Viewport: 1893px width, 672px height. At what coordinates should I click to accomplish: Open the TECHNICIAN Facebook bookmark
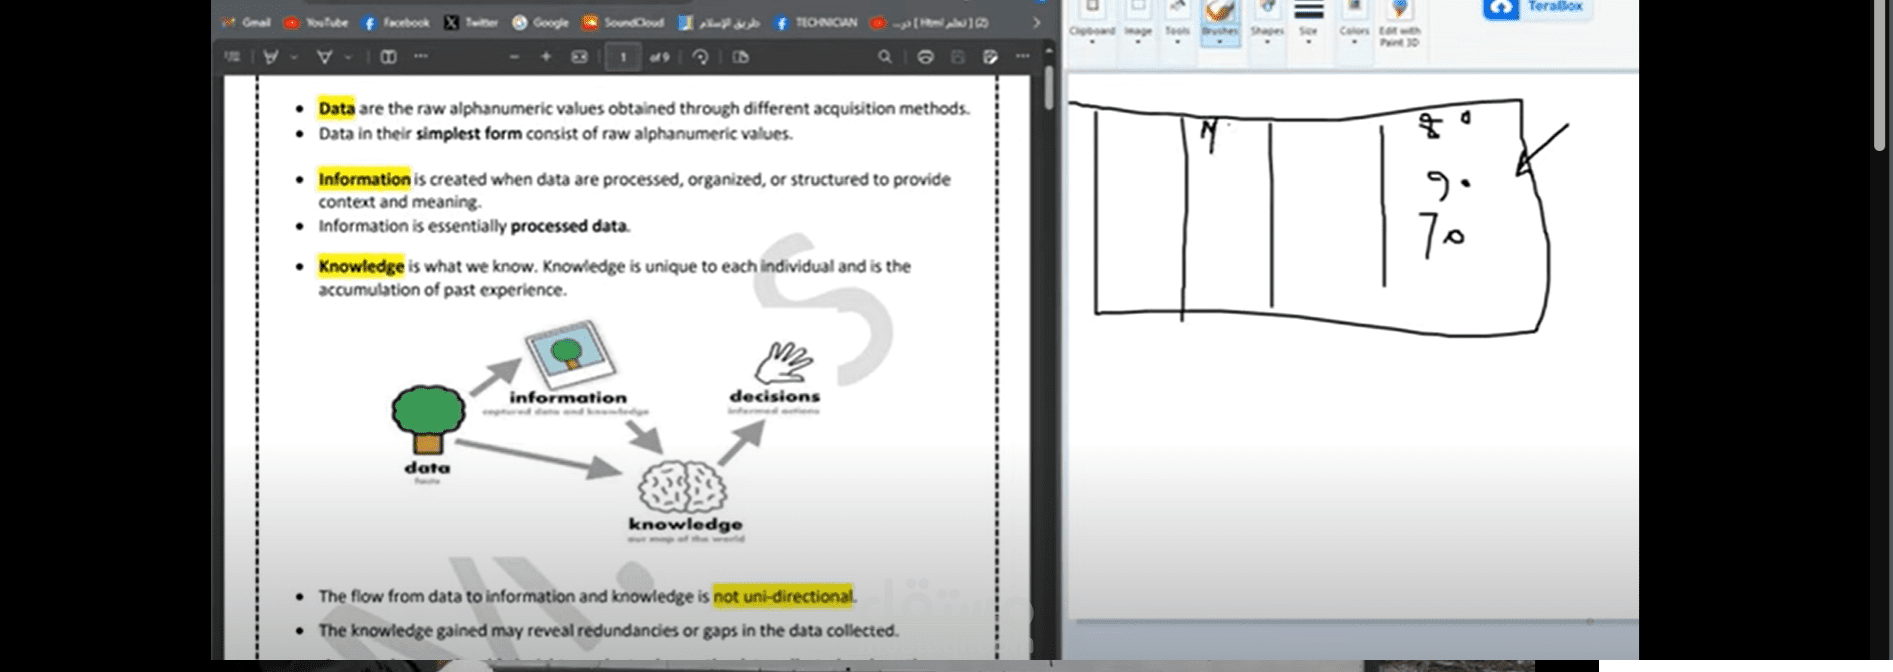click(x=815, y=22)
